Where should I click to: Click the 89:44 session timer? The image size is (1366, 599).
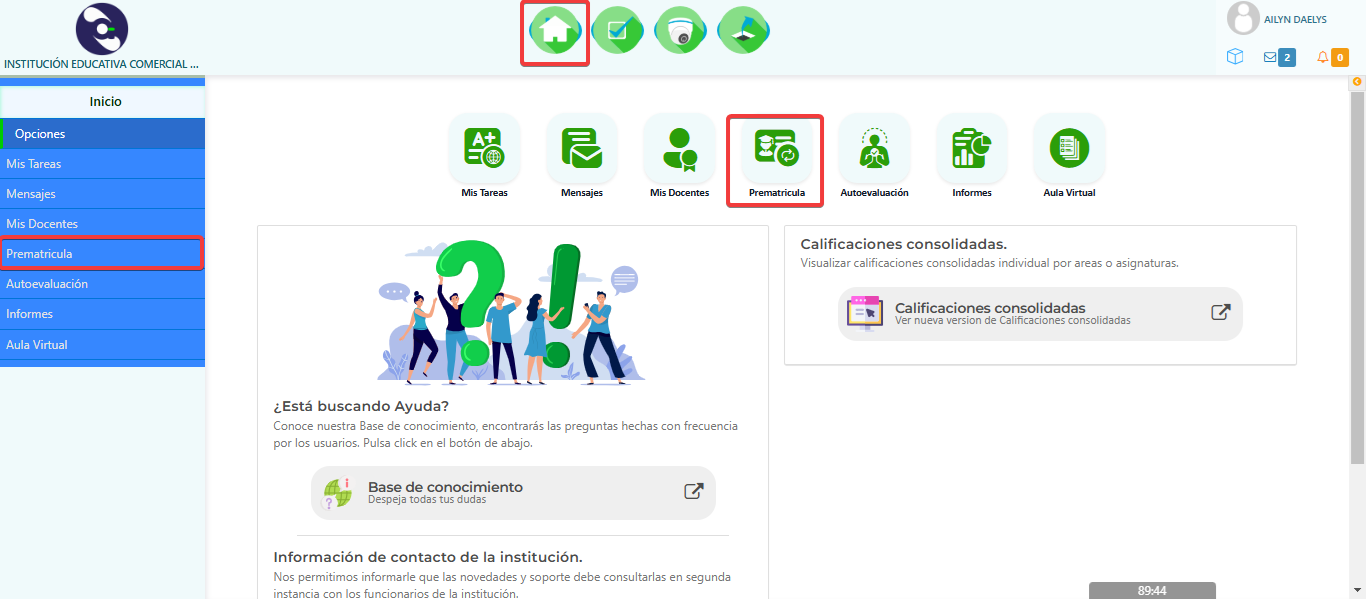pyautogui.click(x=1152, y=591)
